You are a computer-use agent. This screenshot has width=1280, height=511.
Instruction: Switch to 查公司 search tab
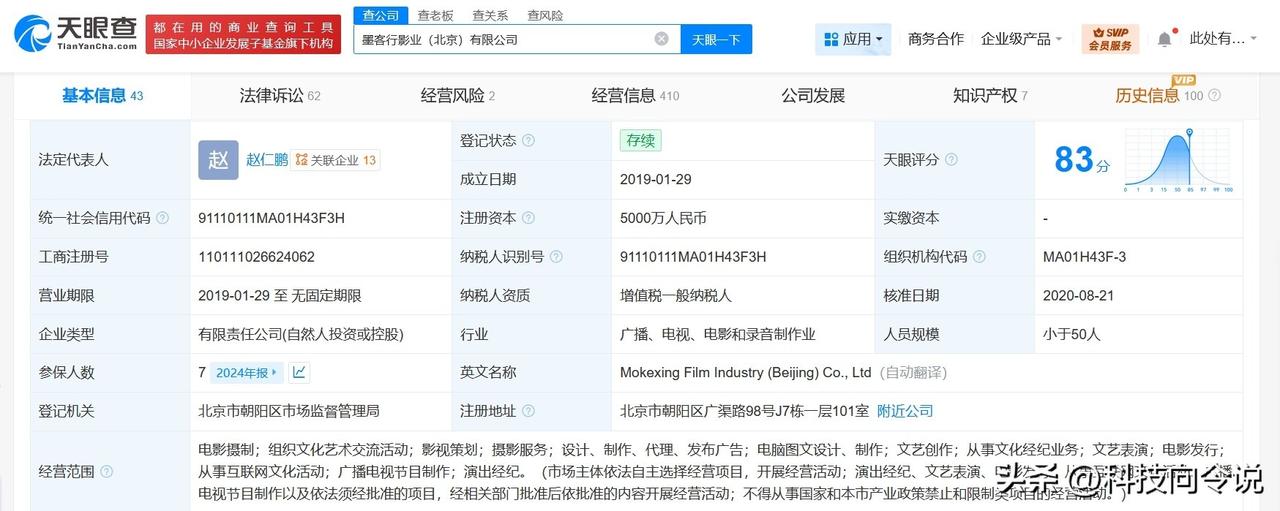pos(380,15)
